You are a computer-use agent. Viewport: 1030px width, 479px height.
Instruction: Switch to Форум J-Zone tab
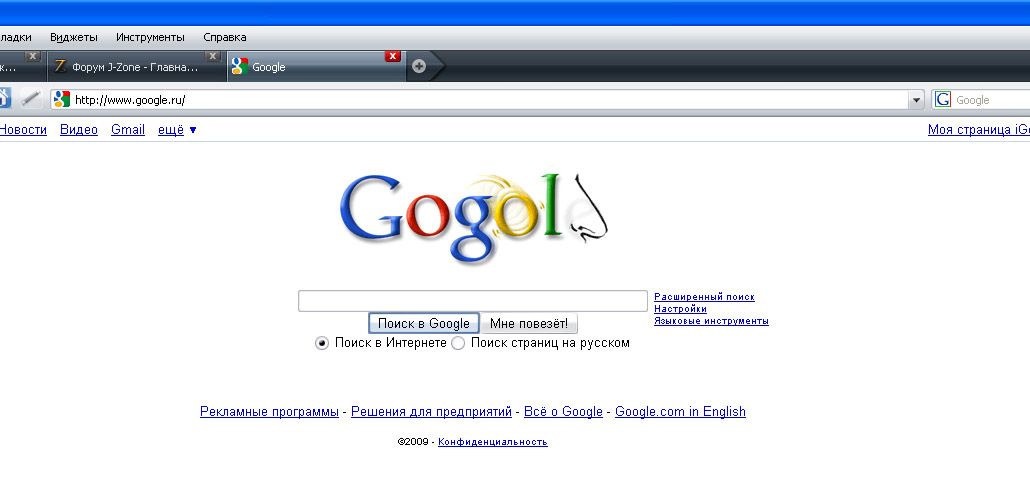(x=135, y=67)
